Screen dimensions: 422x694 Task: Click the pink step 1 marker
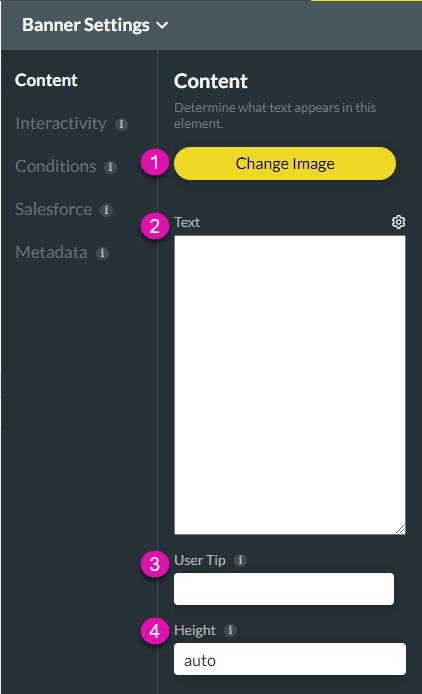point(155,162)
